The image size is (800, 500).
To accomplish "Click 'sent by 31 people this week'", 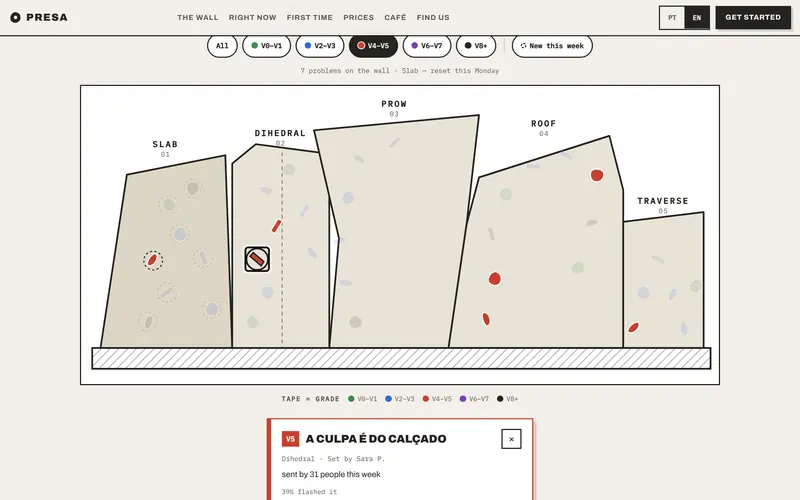I will tap(331, 474).
